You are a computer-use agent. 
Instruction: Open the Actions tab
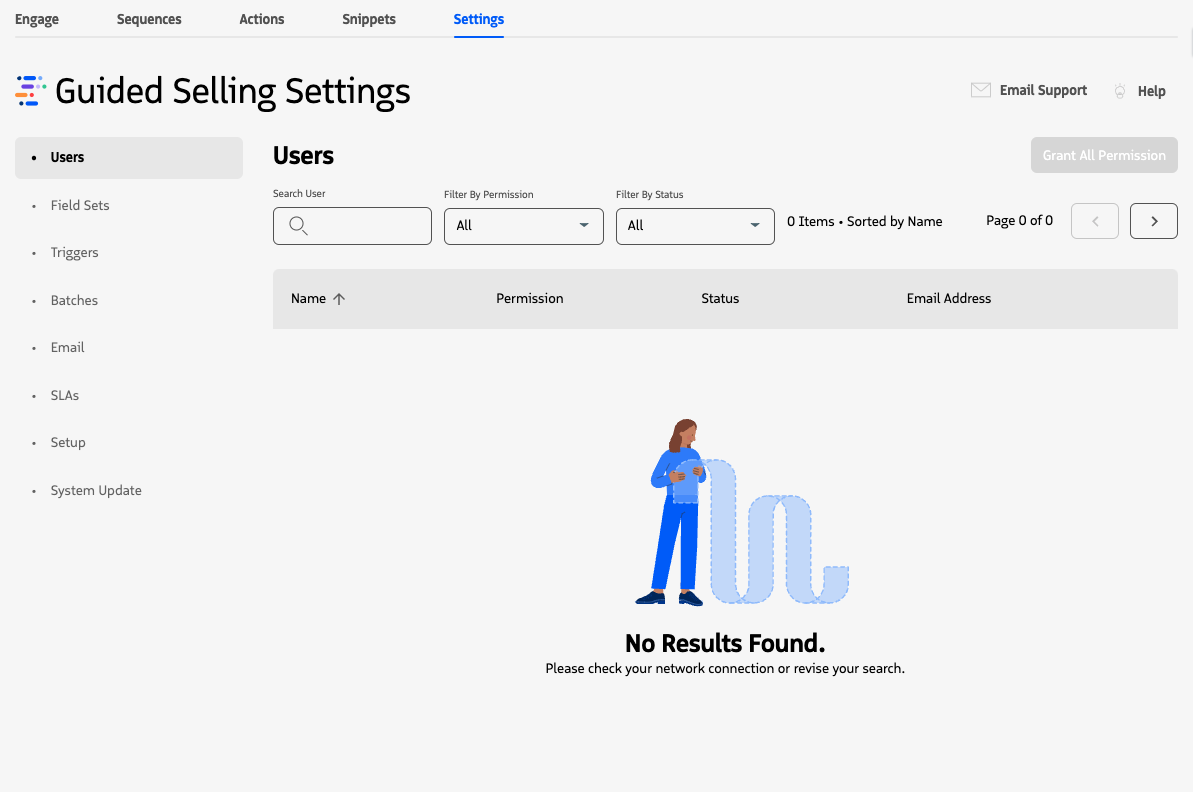(x=261, y=18)
